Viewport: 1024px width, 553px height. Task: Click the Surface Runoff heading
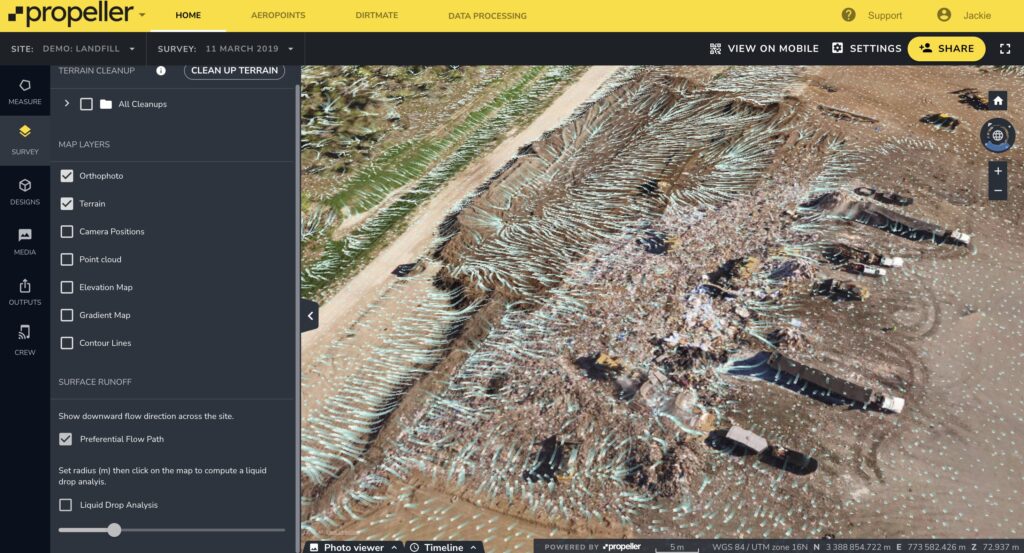coord(95,382)
